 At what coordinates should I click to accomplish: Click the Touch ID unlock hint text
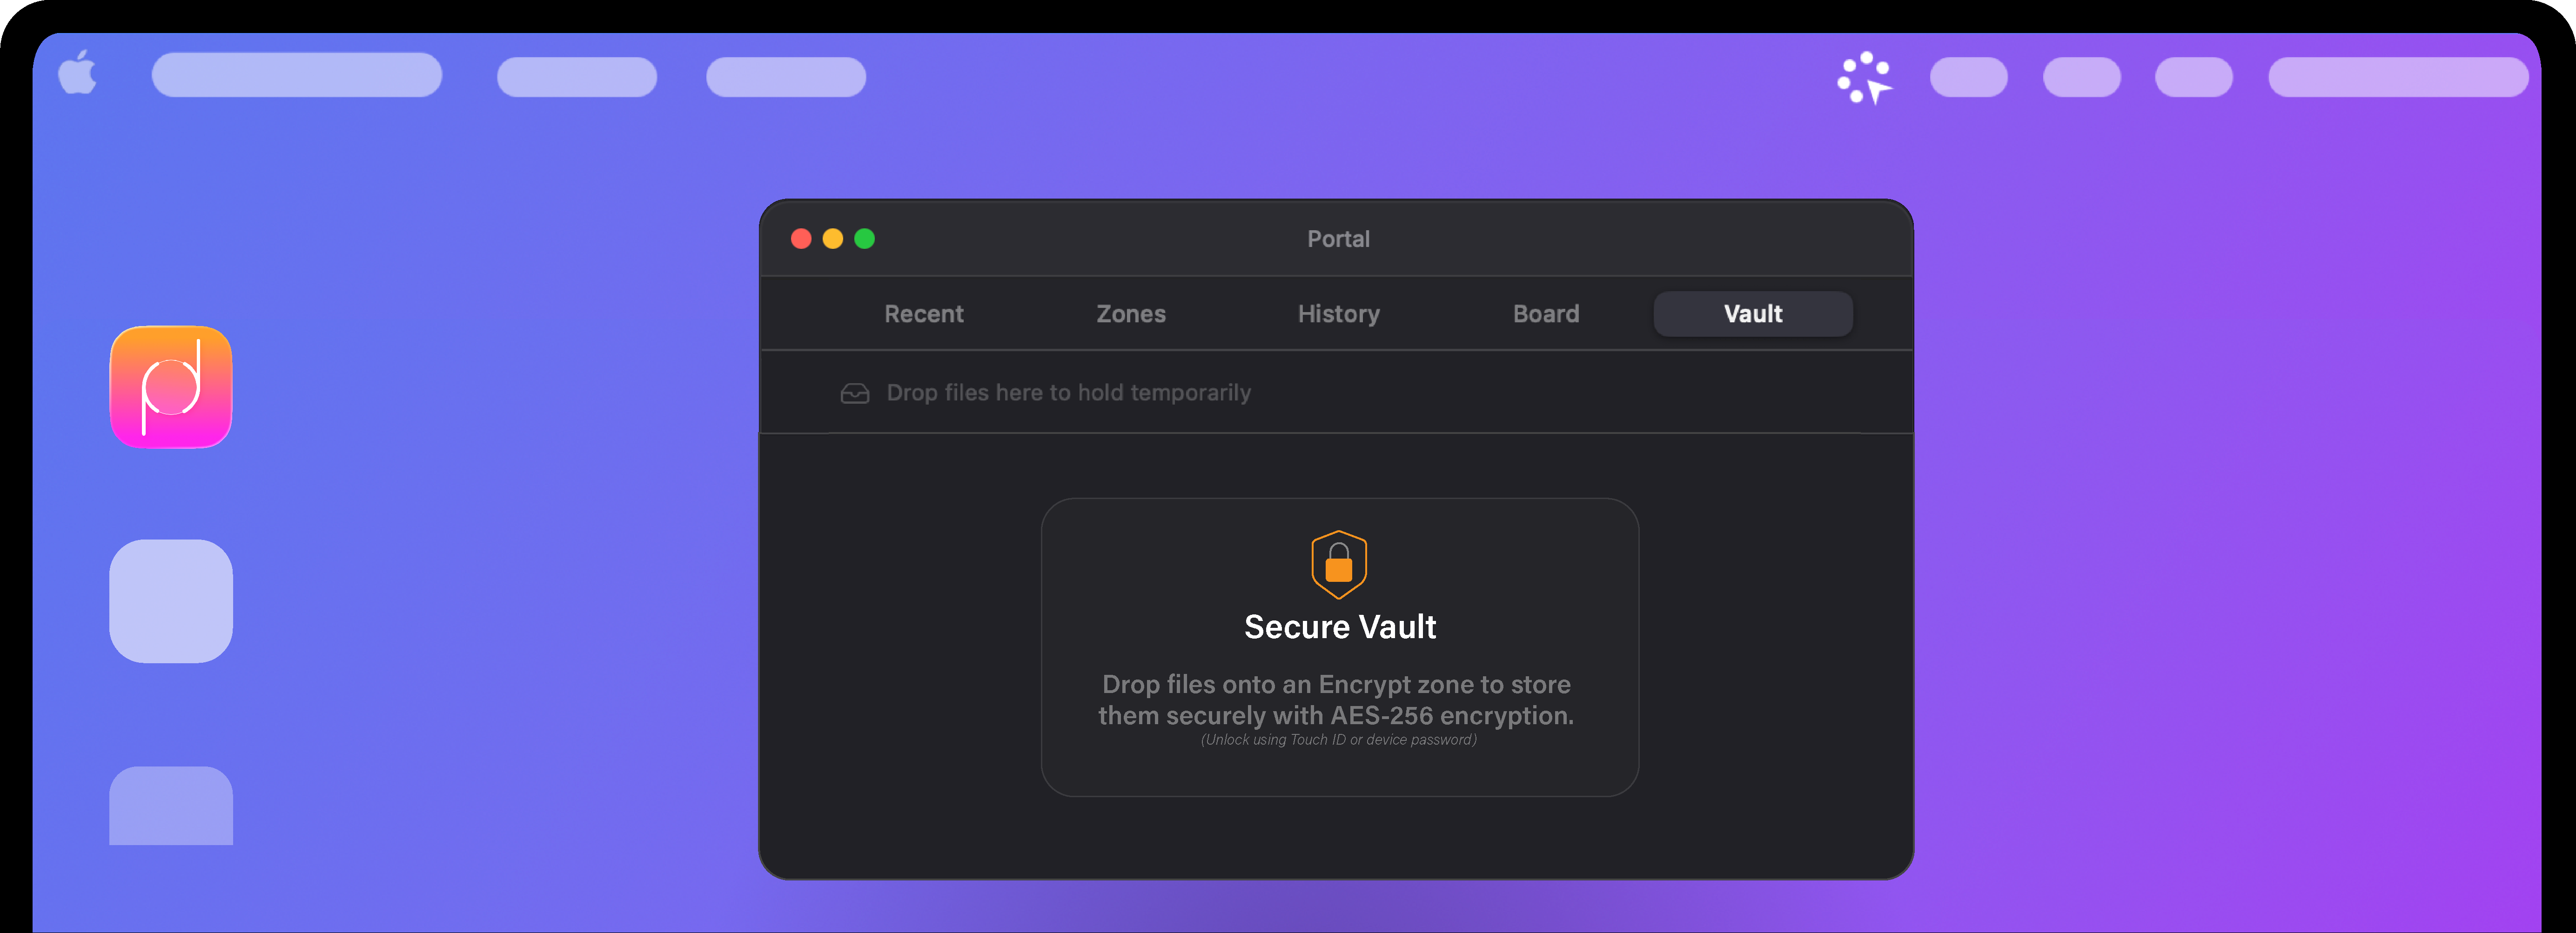point(1338,740)
